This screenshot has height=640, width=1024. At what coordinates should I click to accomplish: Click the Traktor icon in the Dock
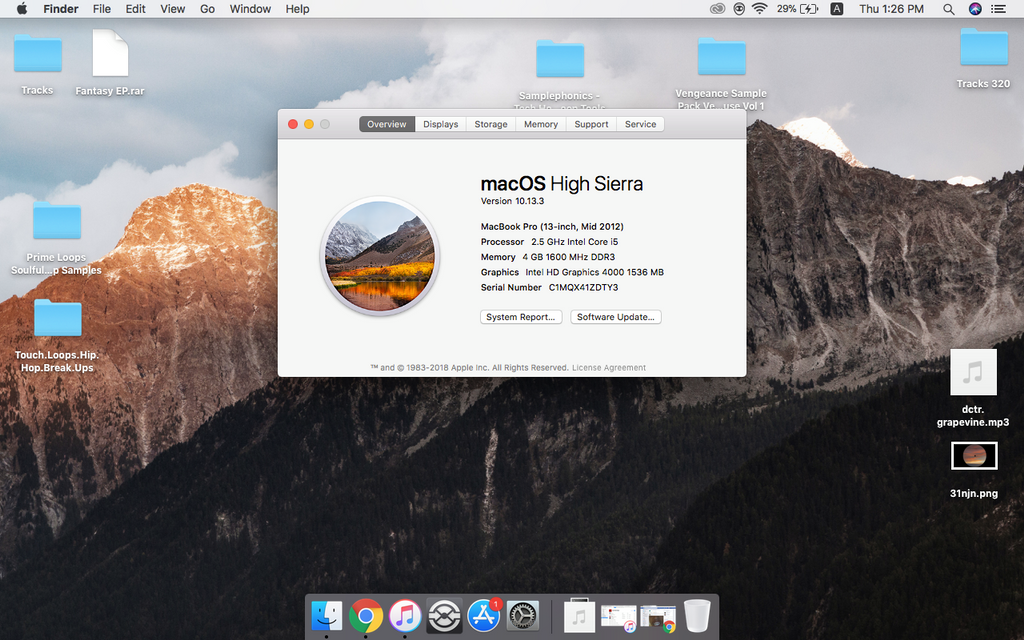(444, 616)
